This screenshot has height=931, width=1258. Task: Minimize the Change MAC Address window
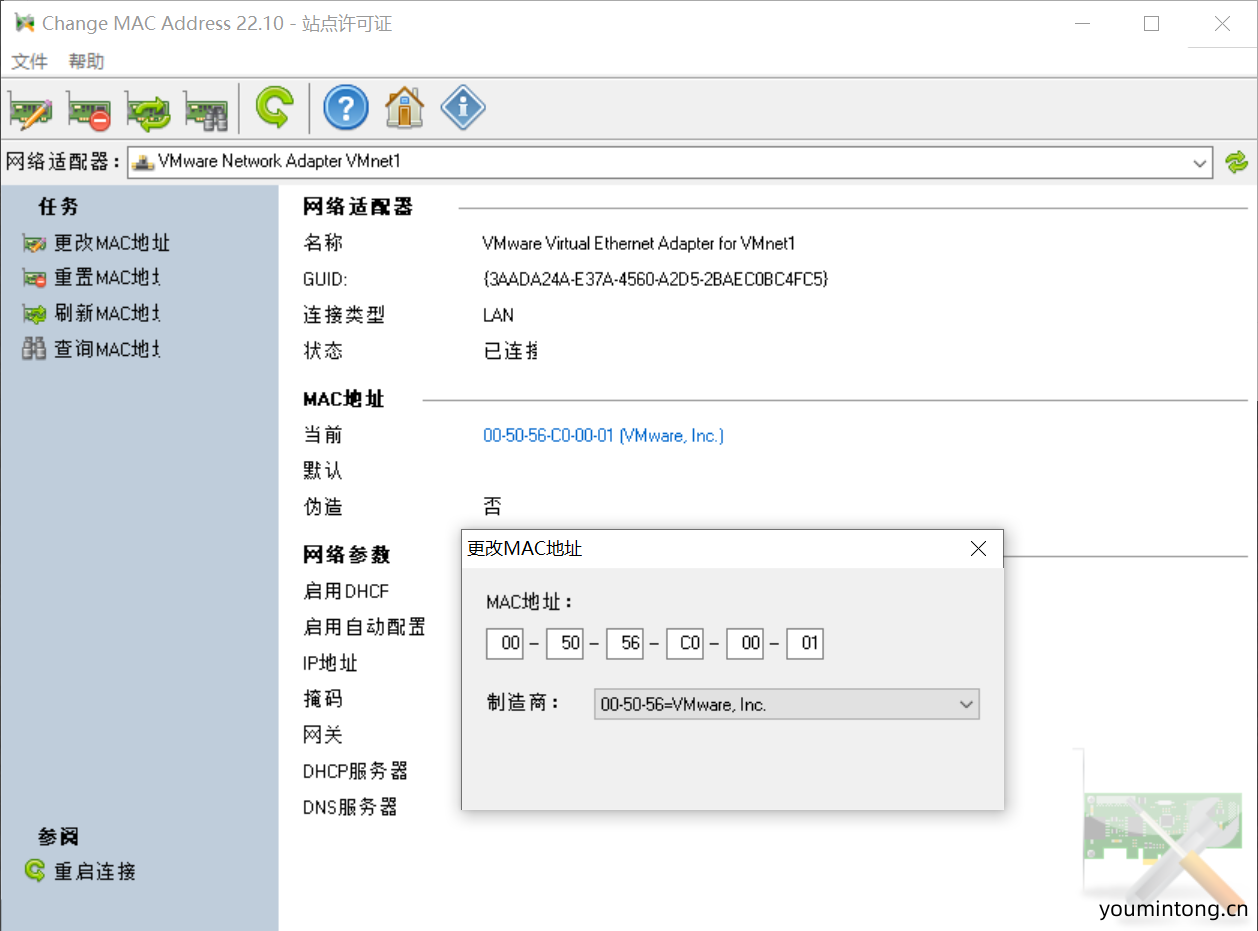click(x=1082, y=23)
